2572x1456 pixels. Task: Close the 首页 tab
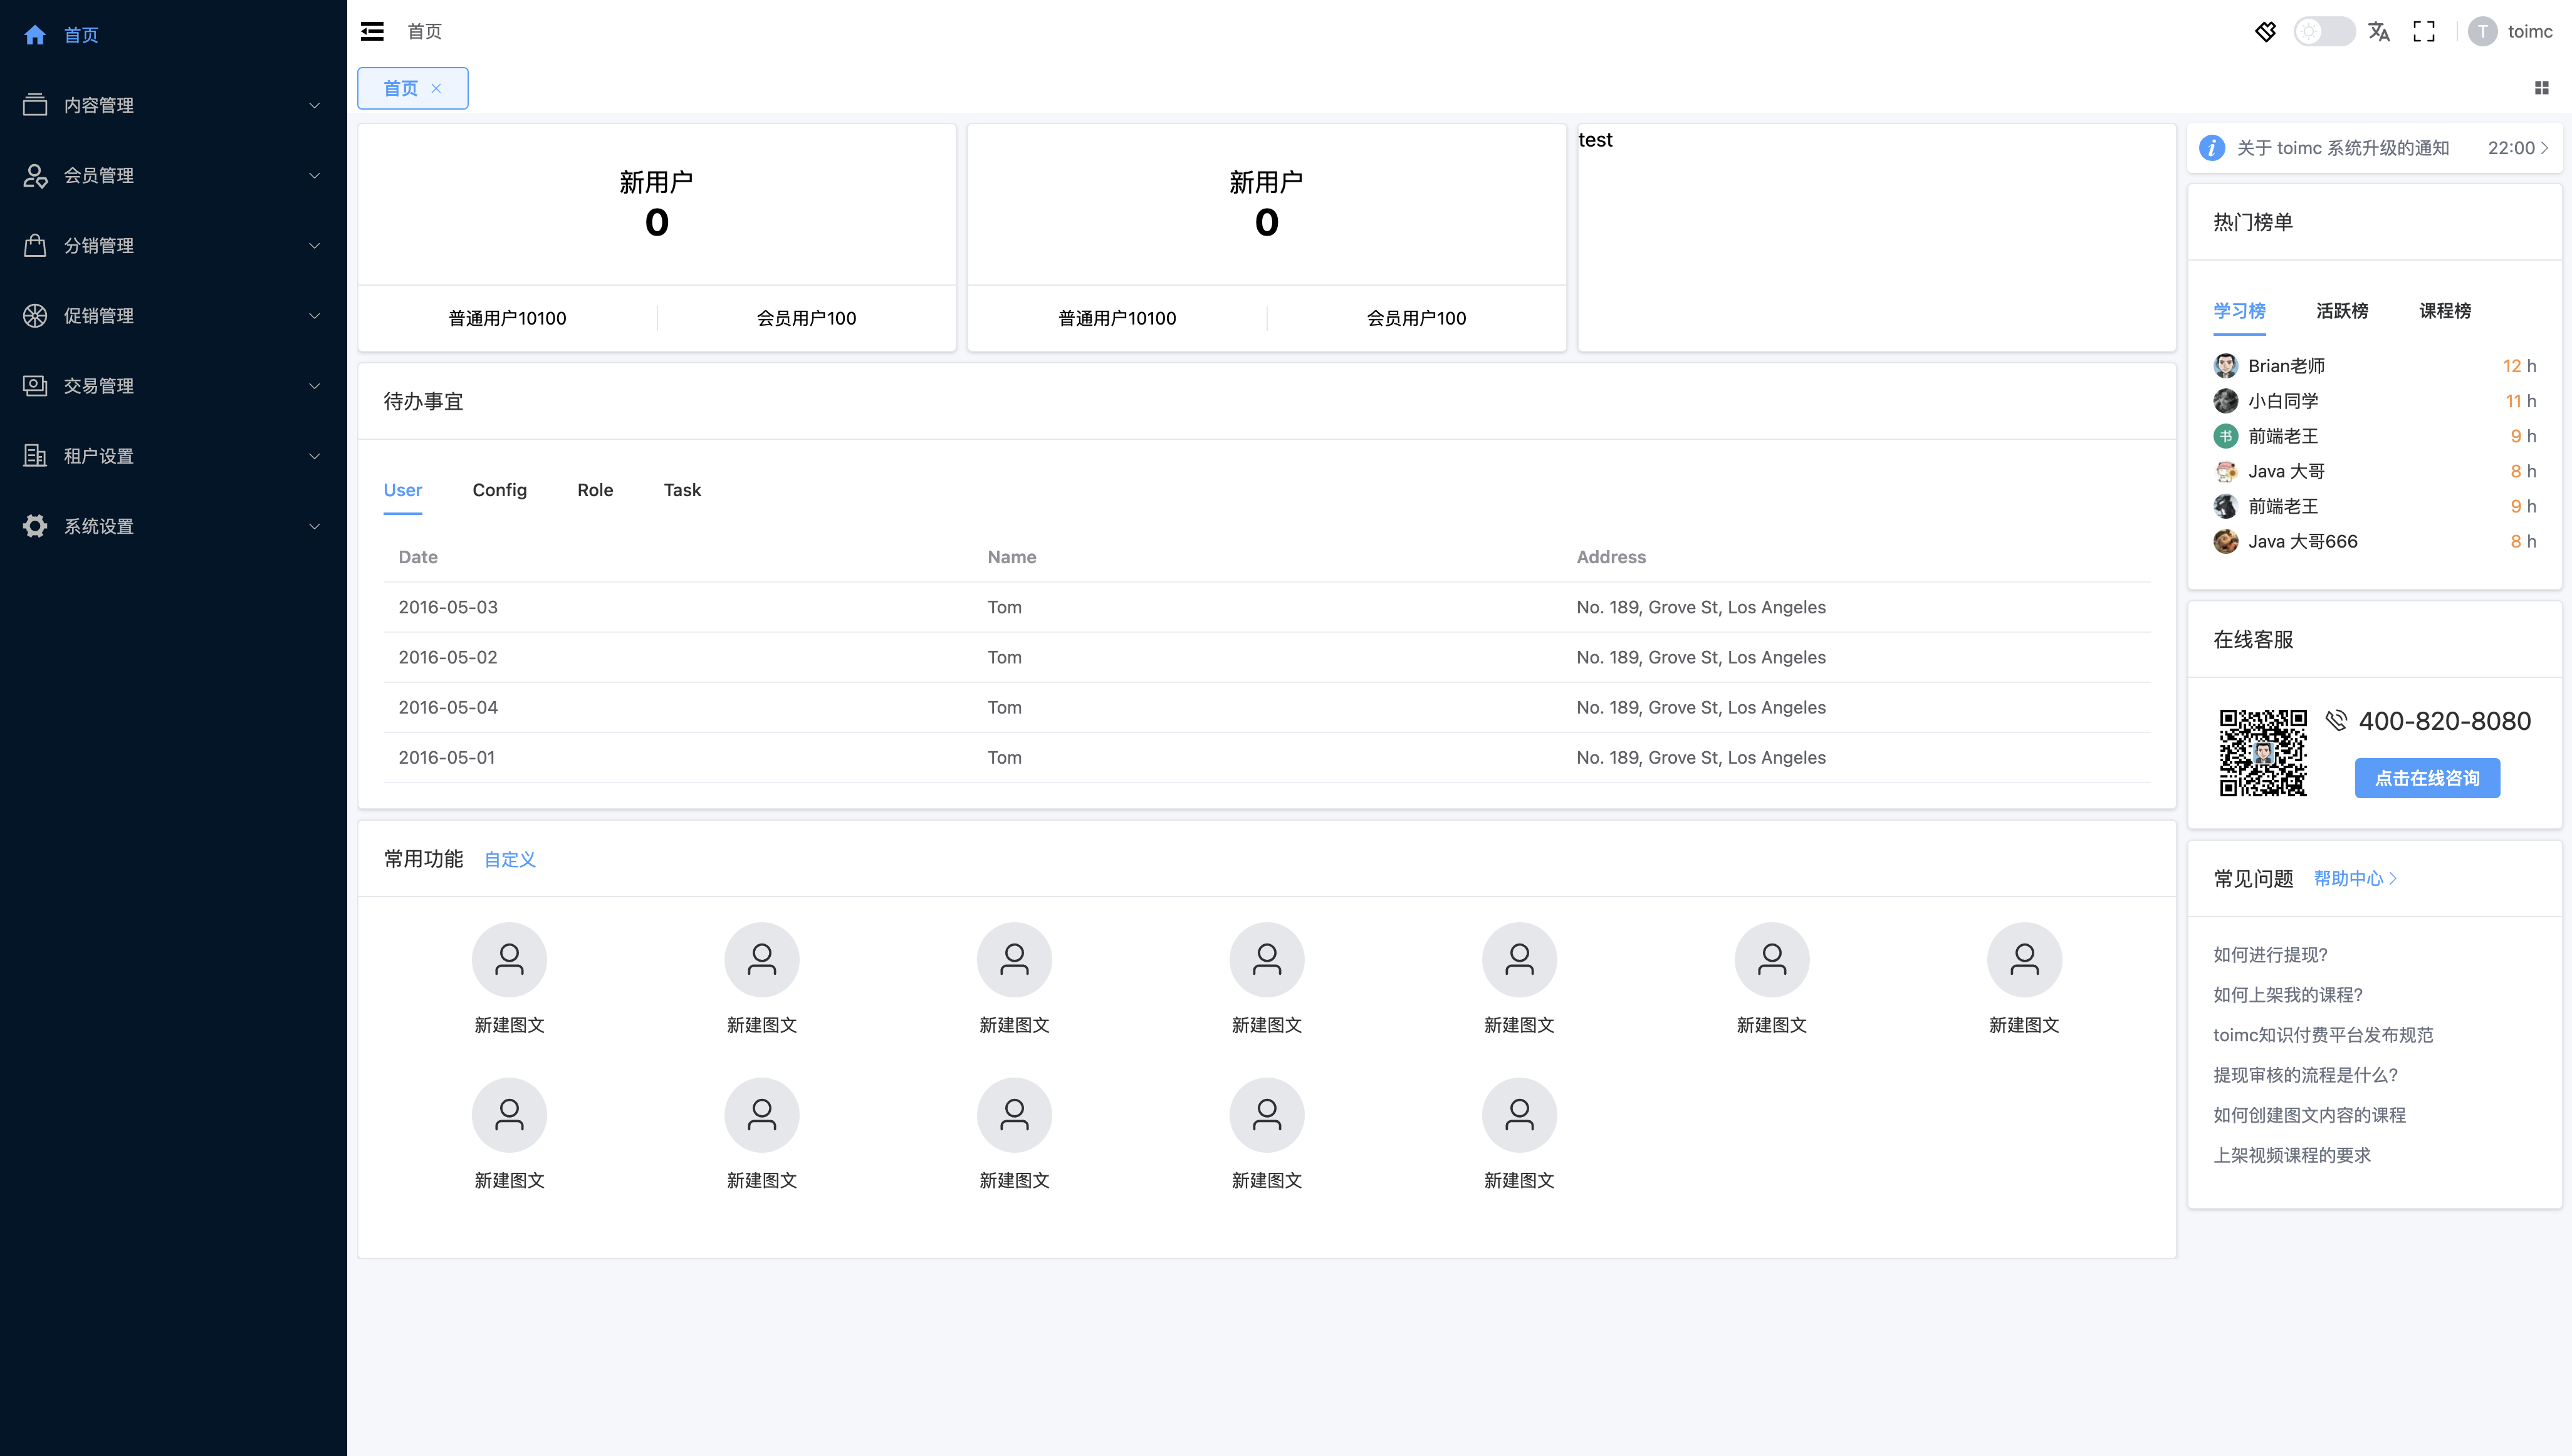point(436,88)
